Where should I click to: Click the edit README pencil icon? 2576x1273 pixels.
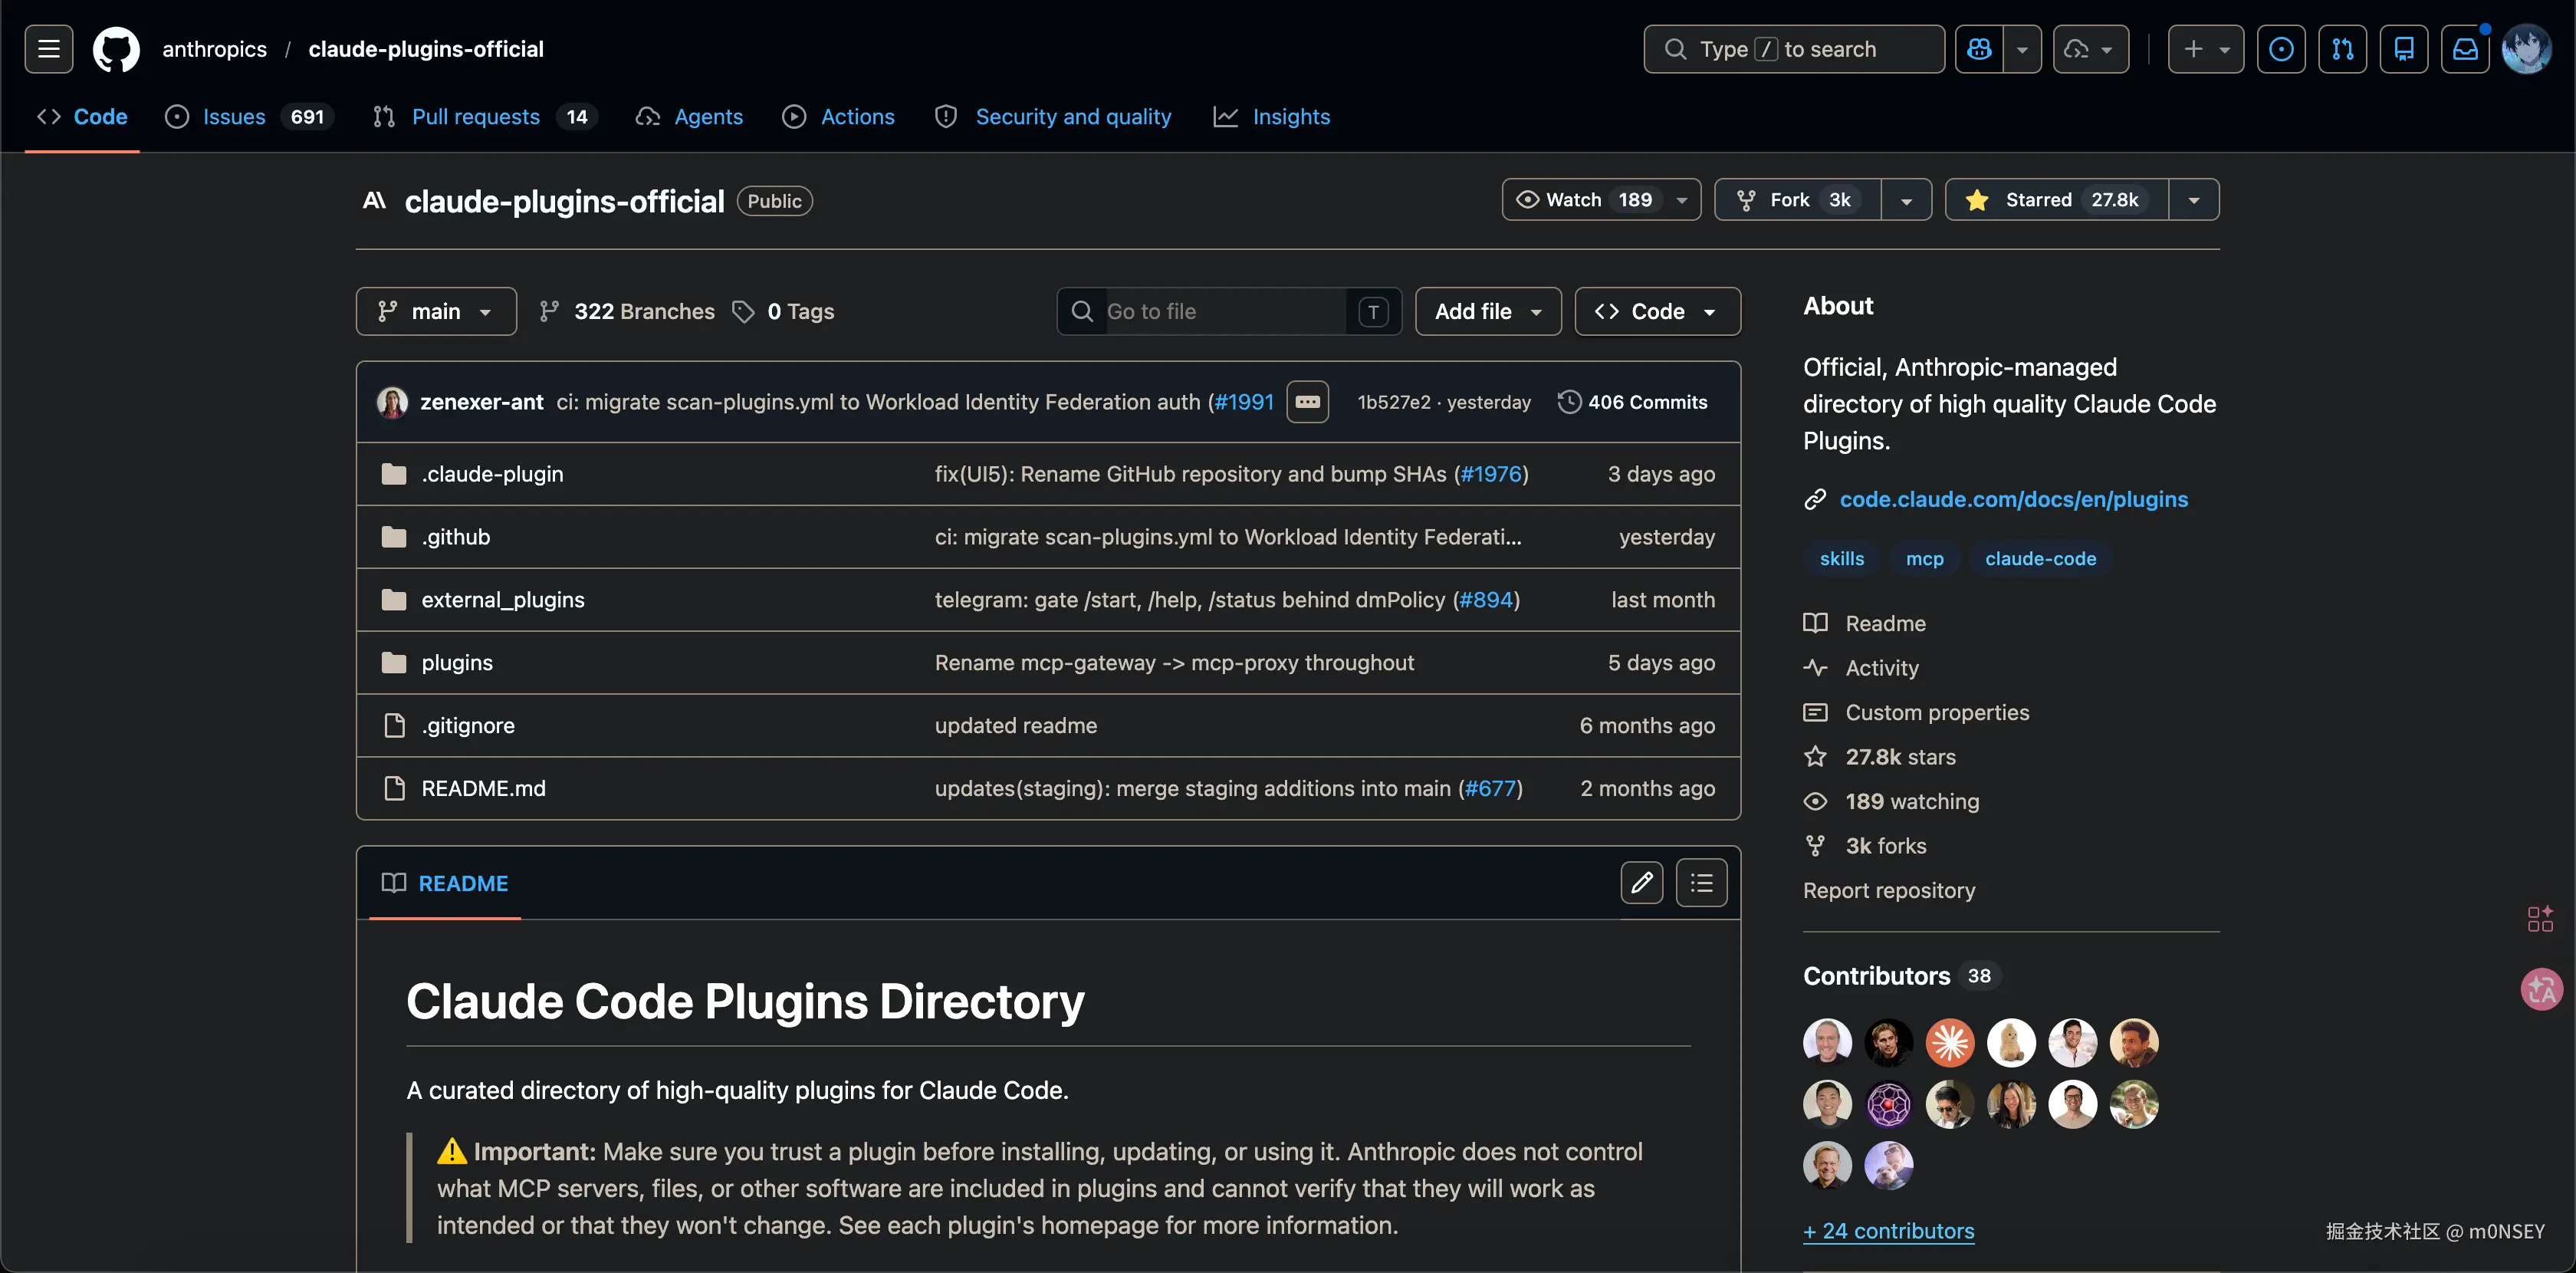pos(1642,883)
